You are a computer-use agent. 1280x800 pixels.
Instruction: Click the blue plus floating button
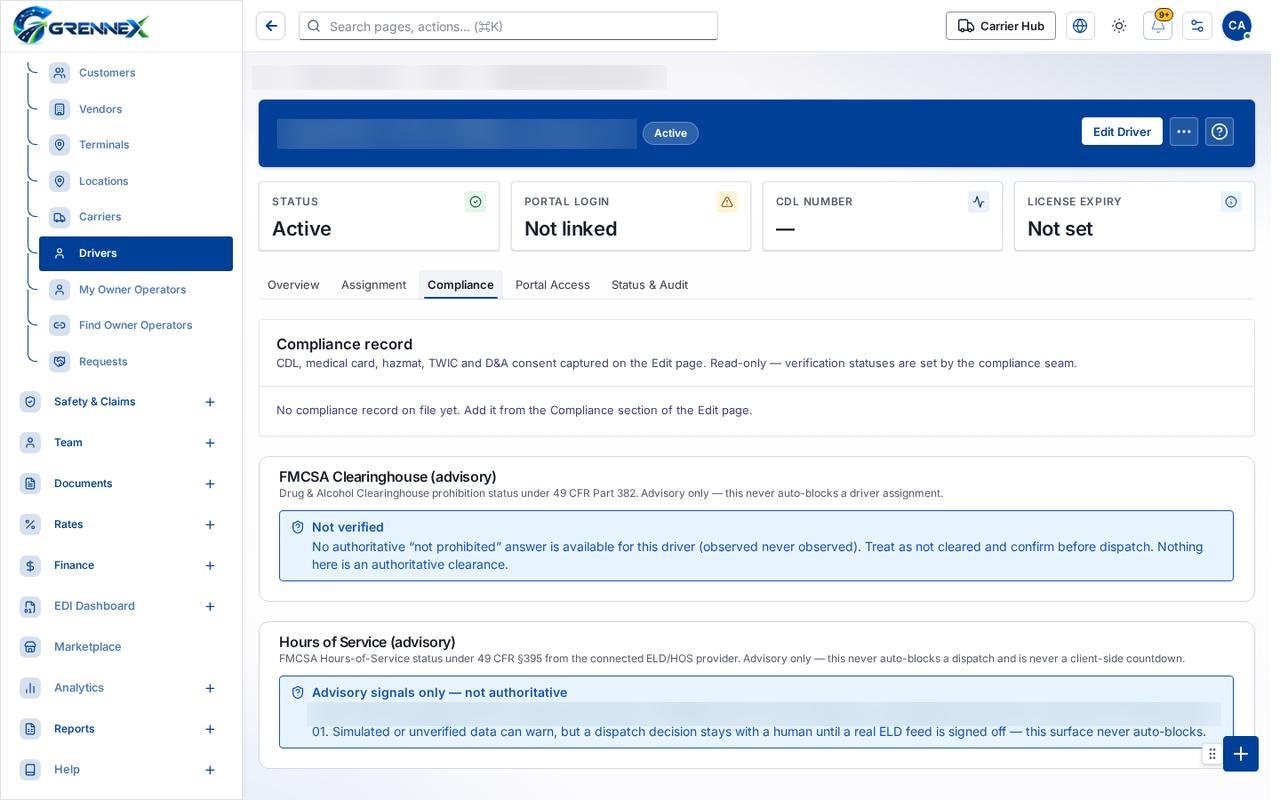(1241, 754)
